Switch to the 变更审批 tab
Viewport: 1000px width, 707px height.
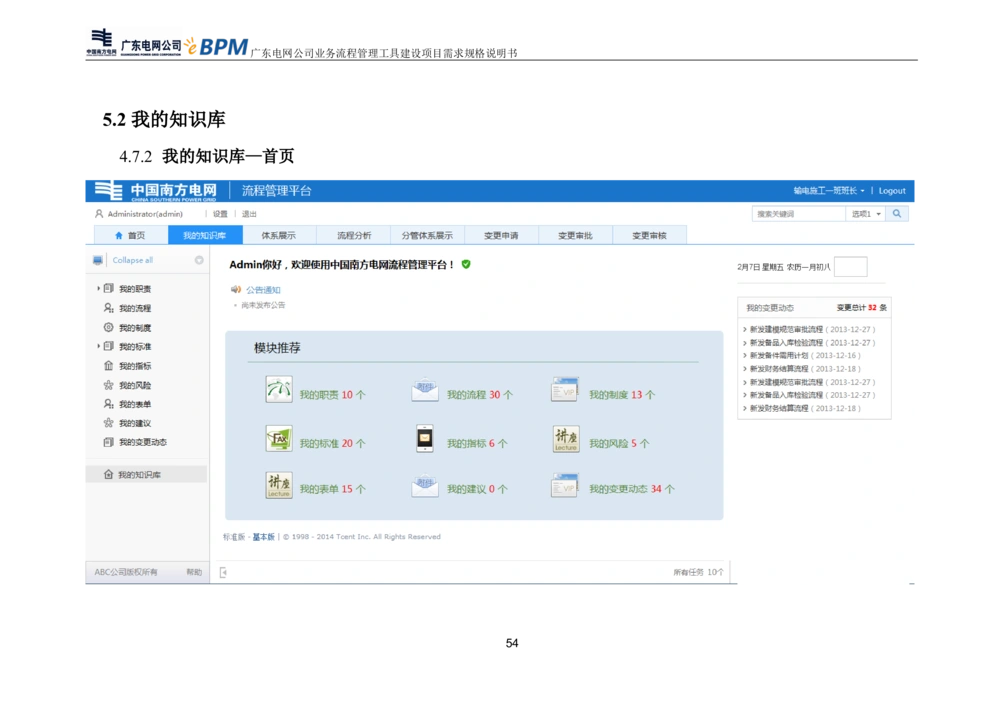point(574,235)
